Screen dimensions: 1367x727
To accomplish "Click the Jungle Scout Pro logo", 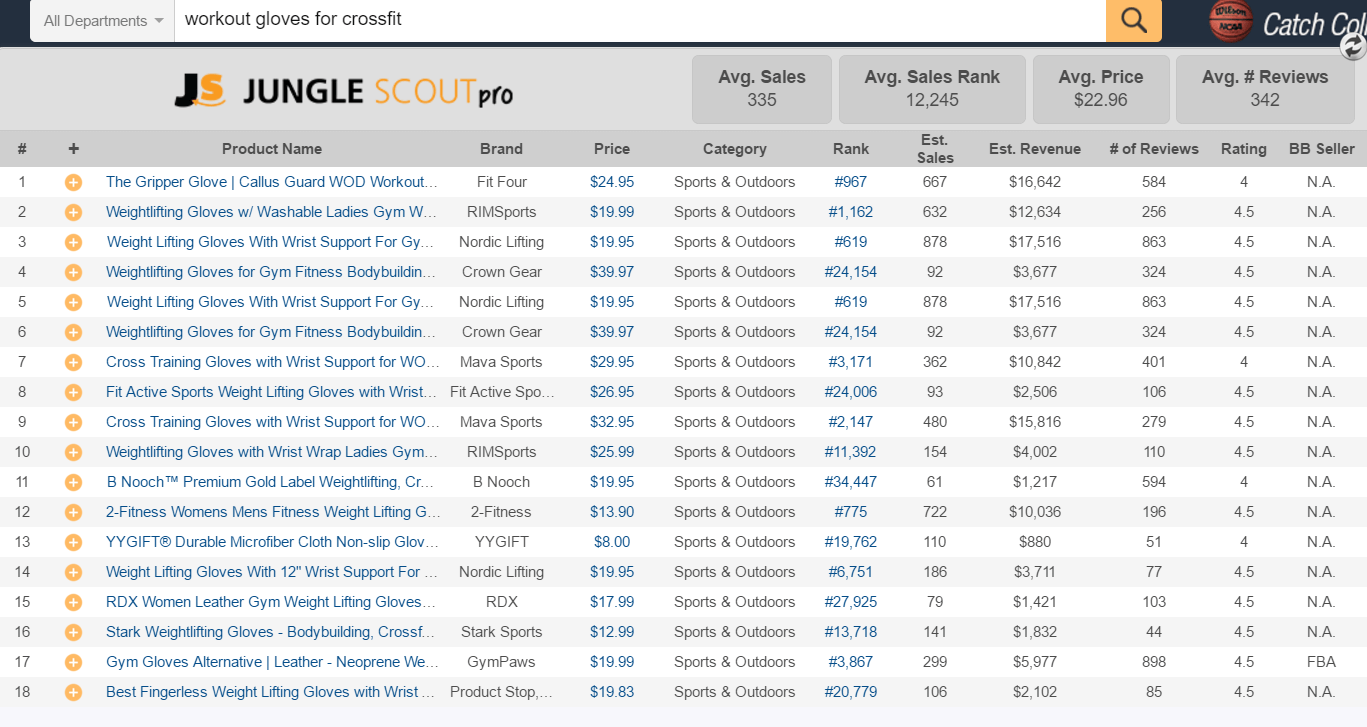I will point(343,91).
